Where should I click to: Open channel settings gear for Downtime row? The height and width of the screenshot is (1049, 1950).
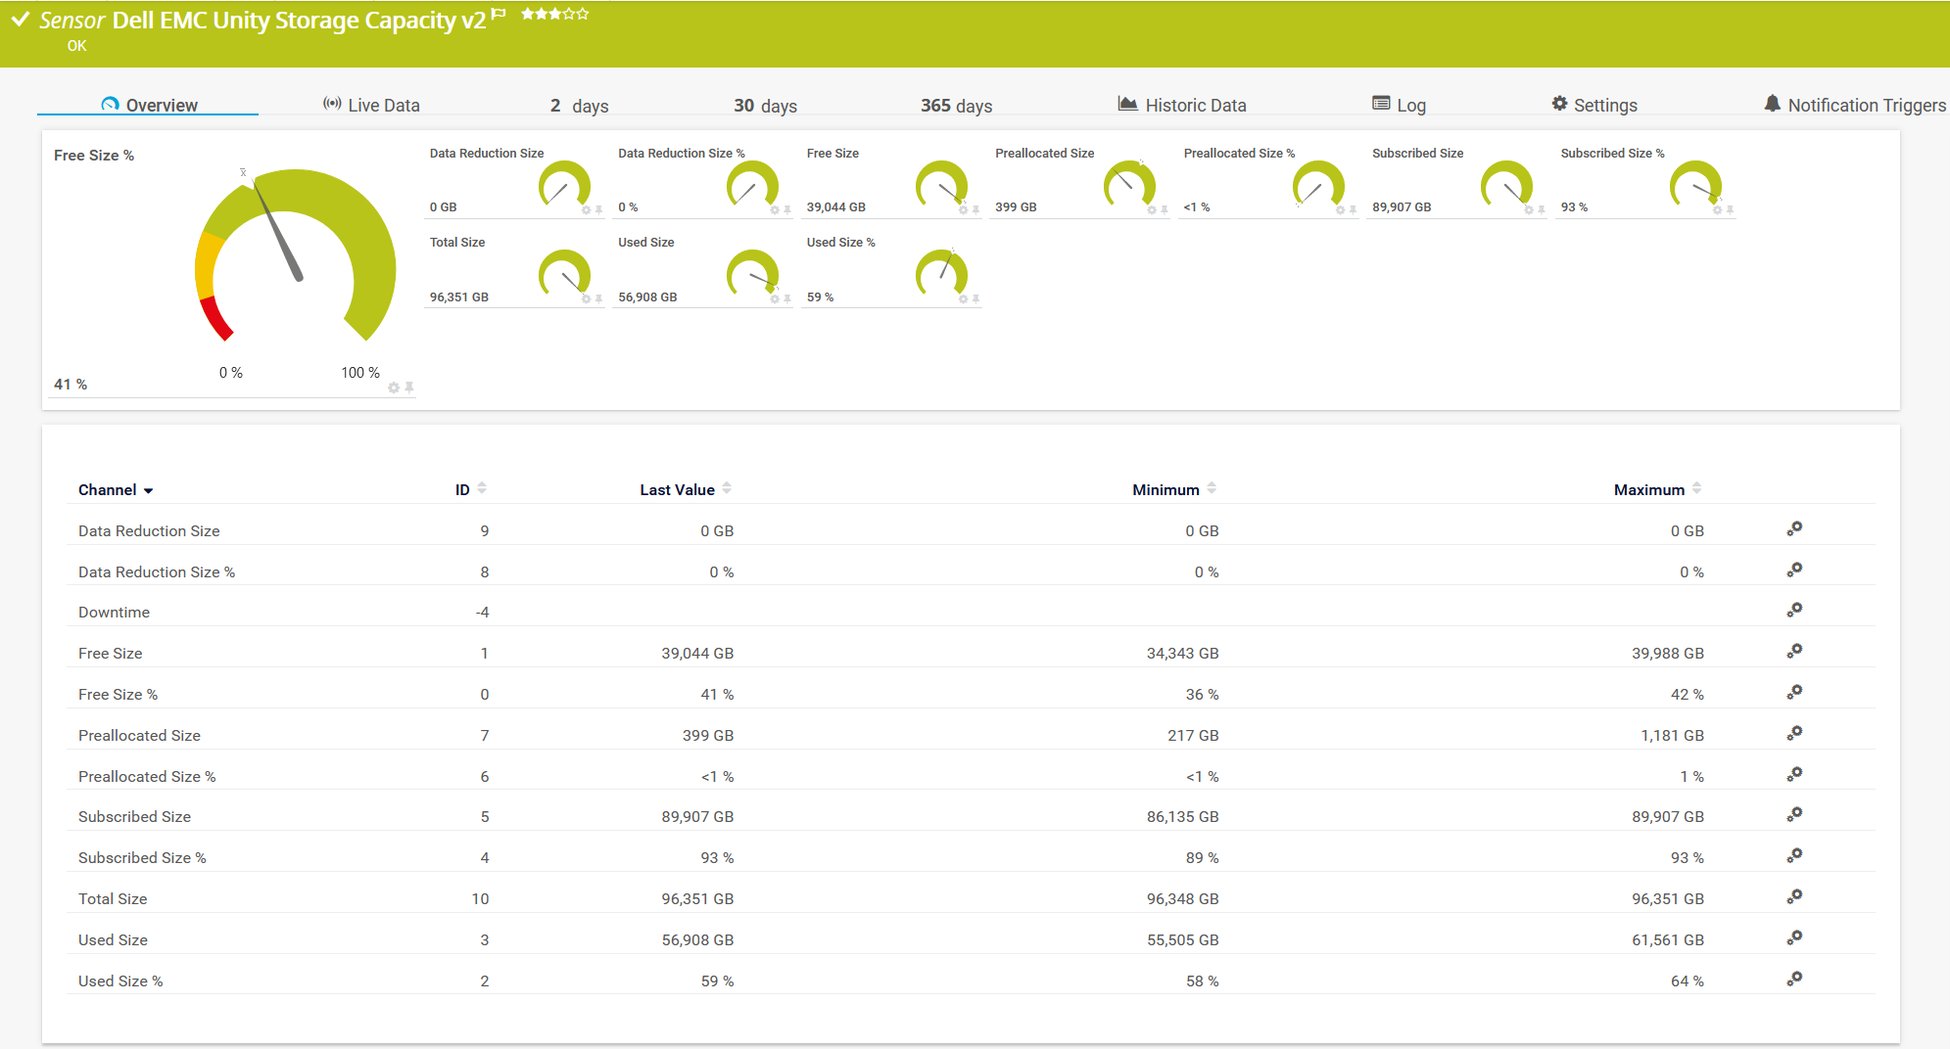pos(1793,609)
